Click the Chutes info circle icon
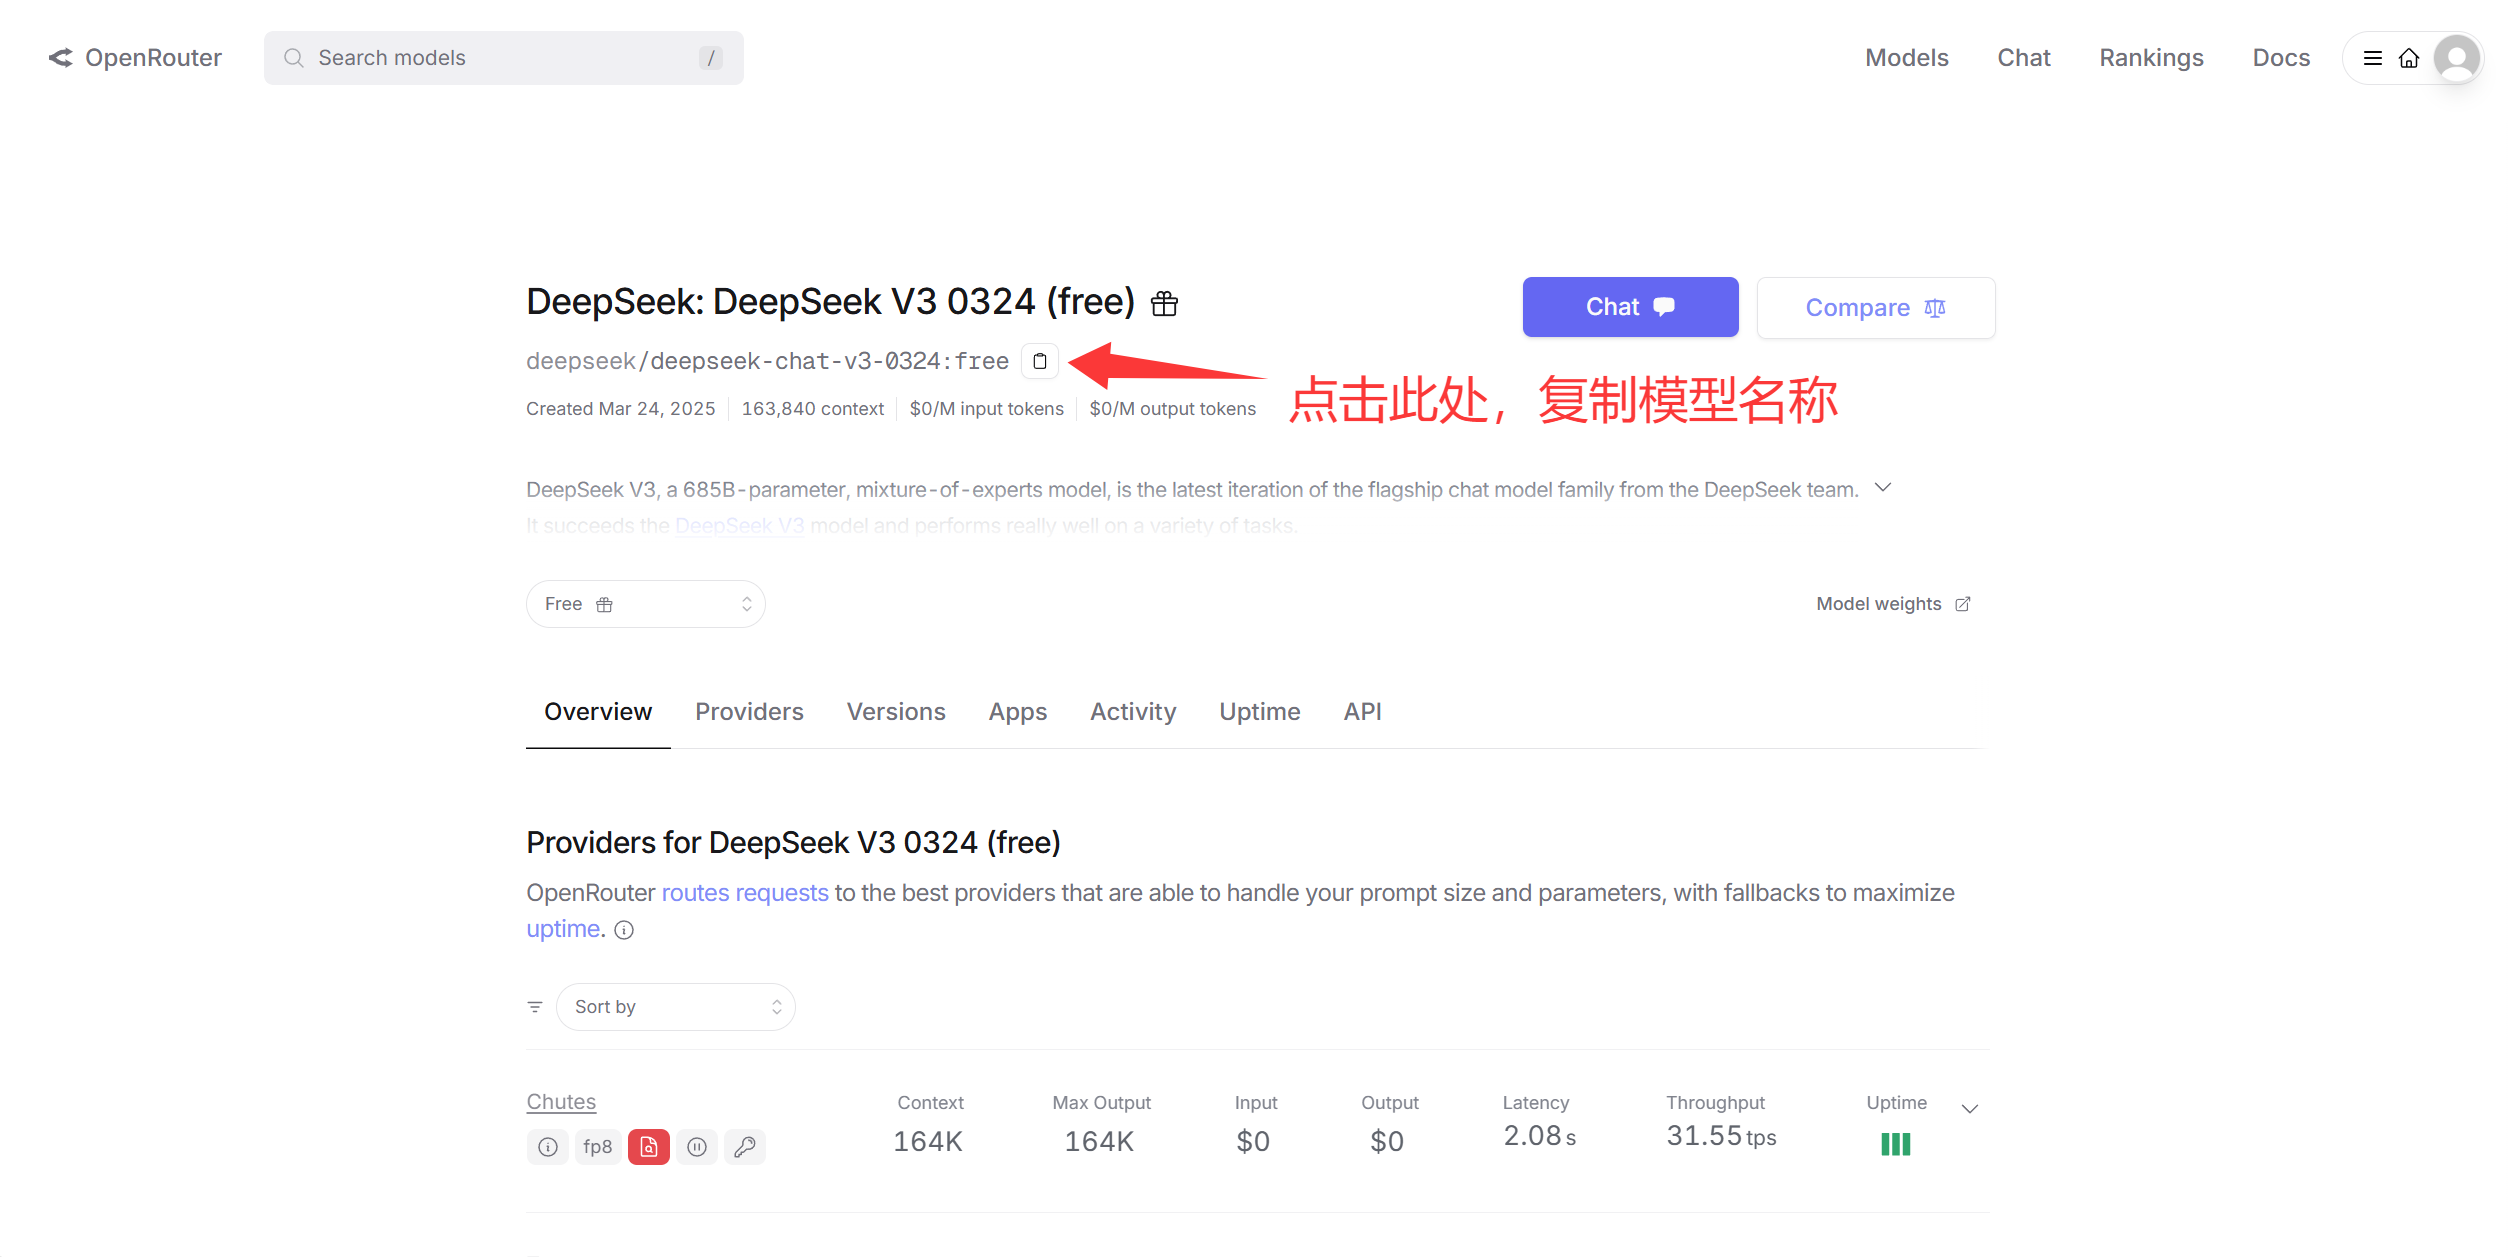This screenshot has width=2511, height=1257. [548, 1147]
